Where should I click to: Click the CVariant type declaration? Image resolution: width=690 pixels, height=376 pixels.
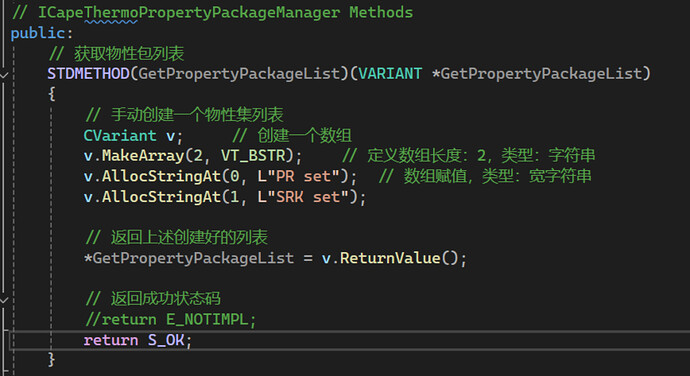pyautogui.click(x=120, y=135)
